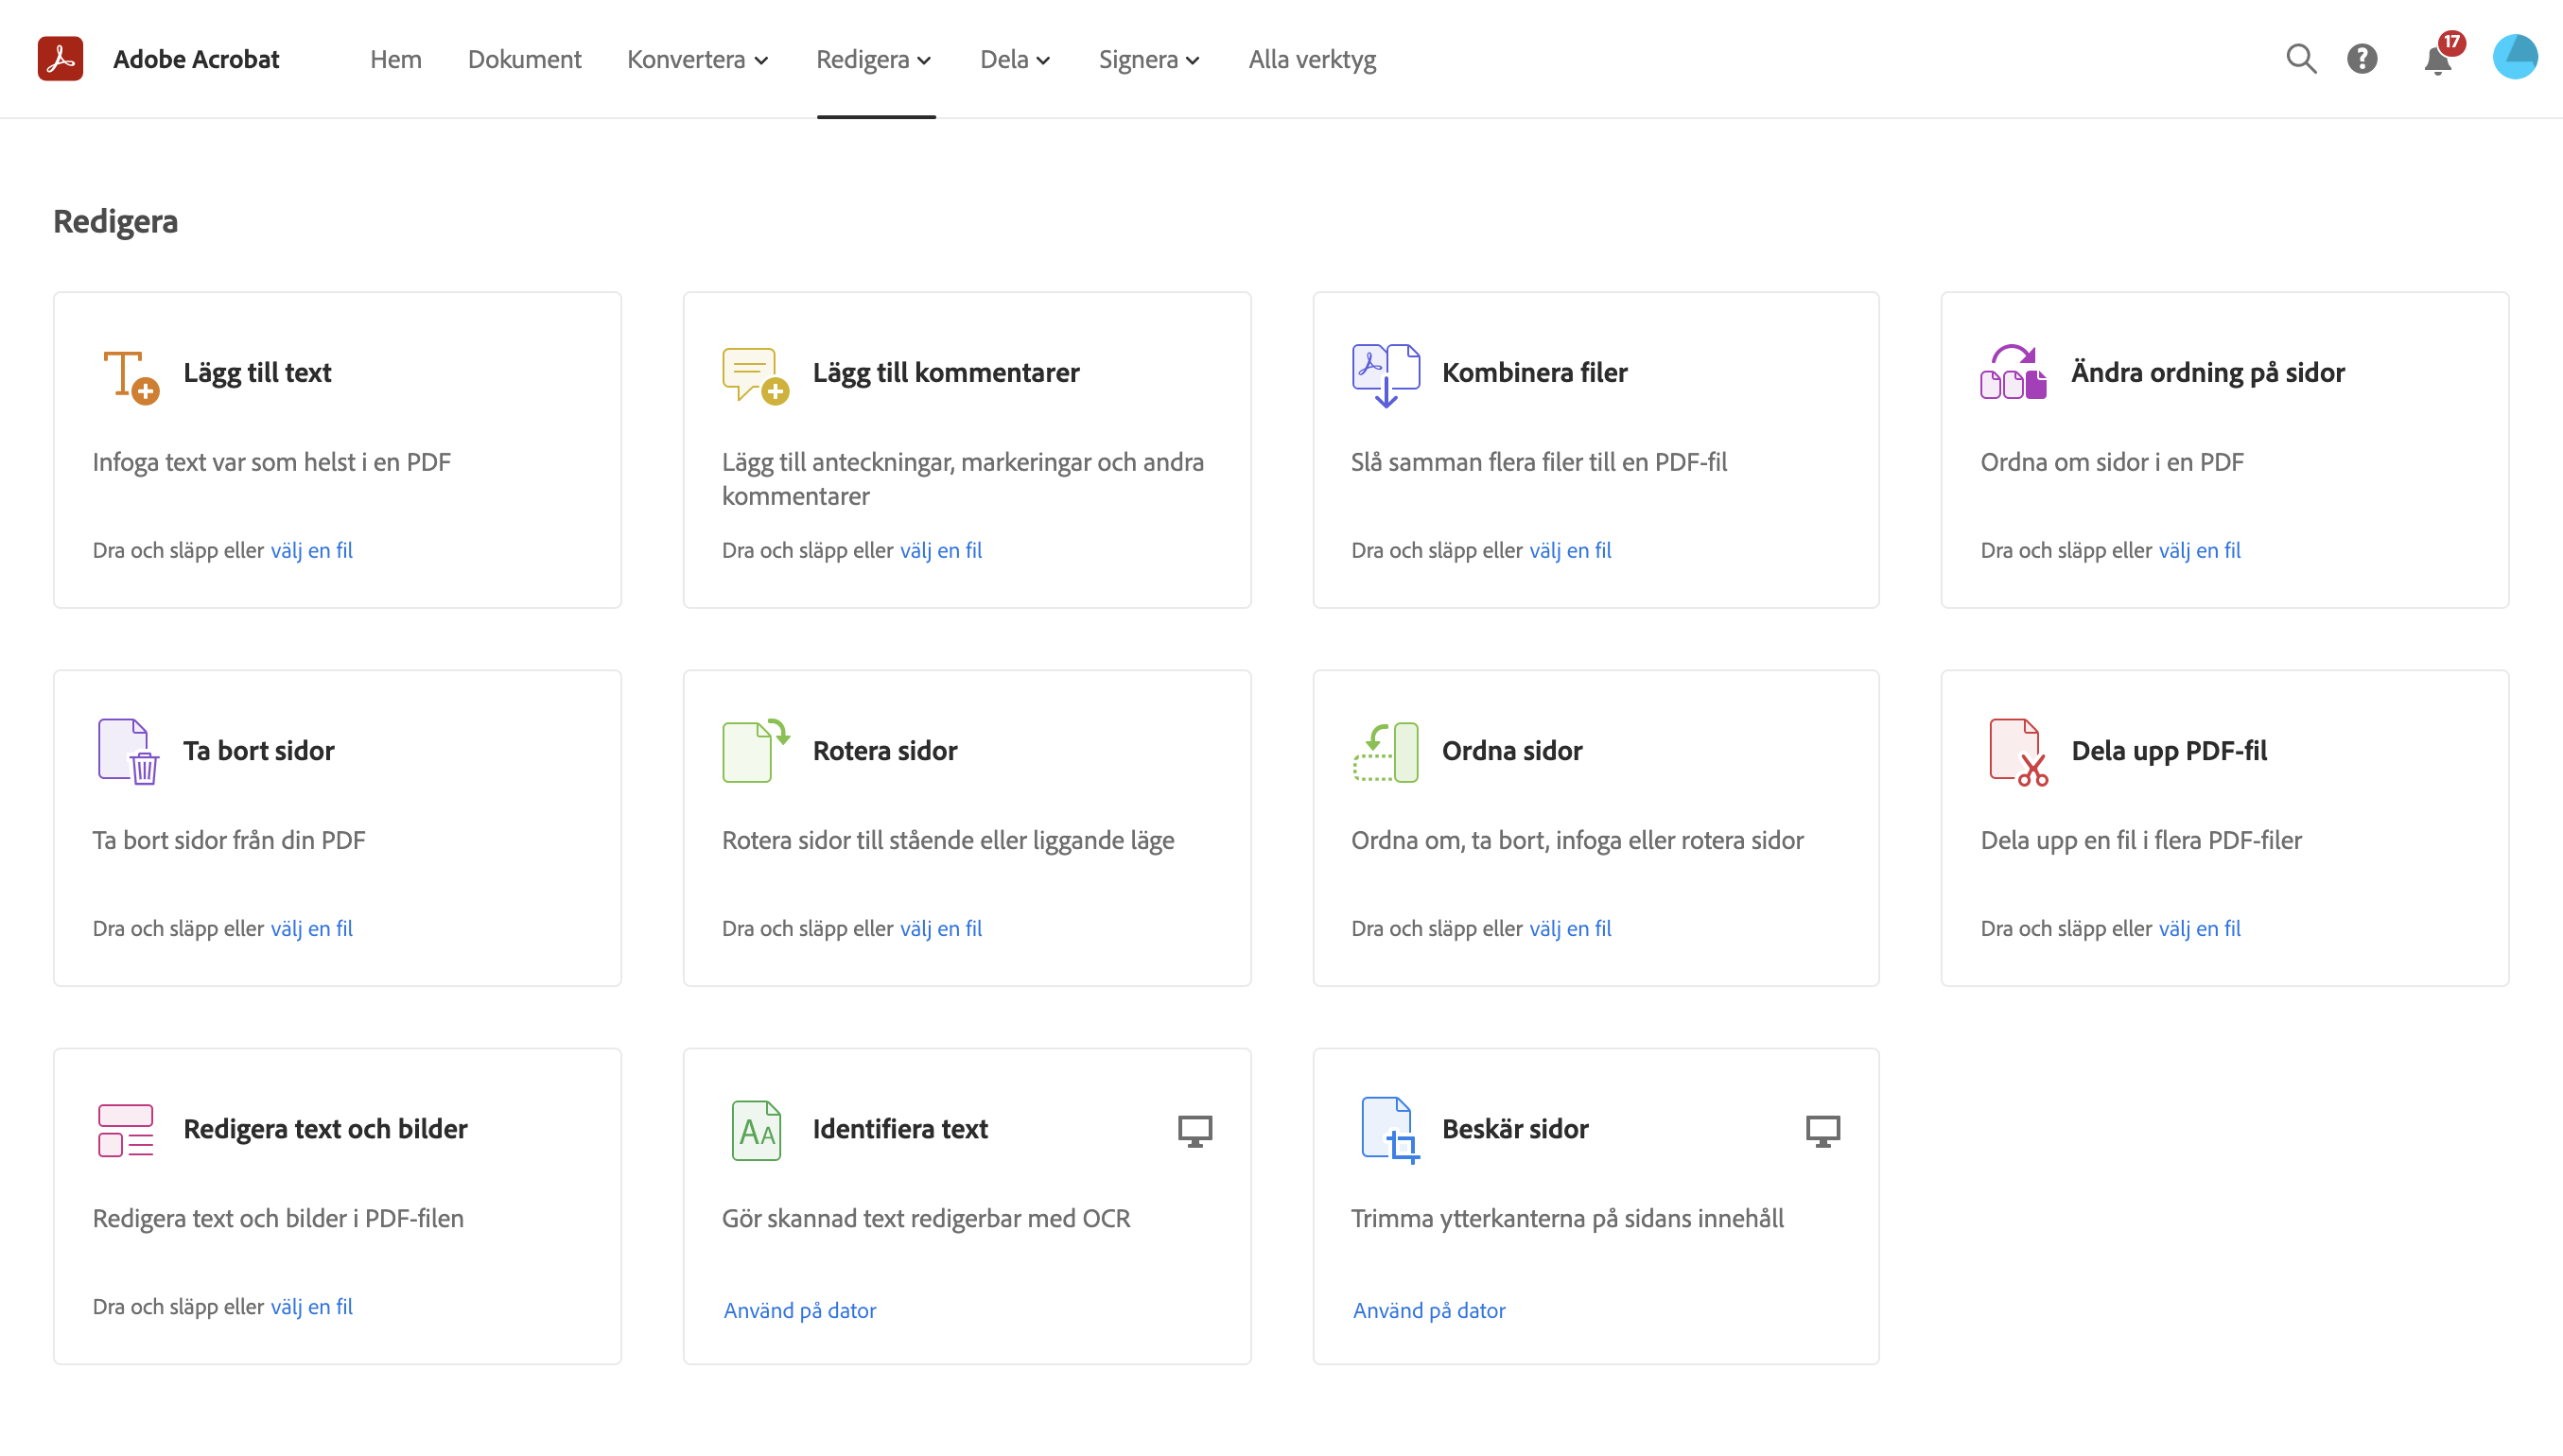Click the 'Identifiera text' card title
This screenshot has height=1456, width=2563.
pos(900,1129)
